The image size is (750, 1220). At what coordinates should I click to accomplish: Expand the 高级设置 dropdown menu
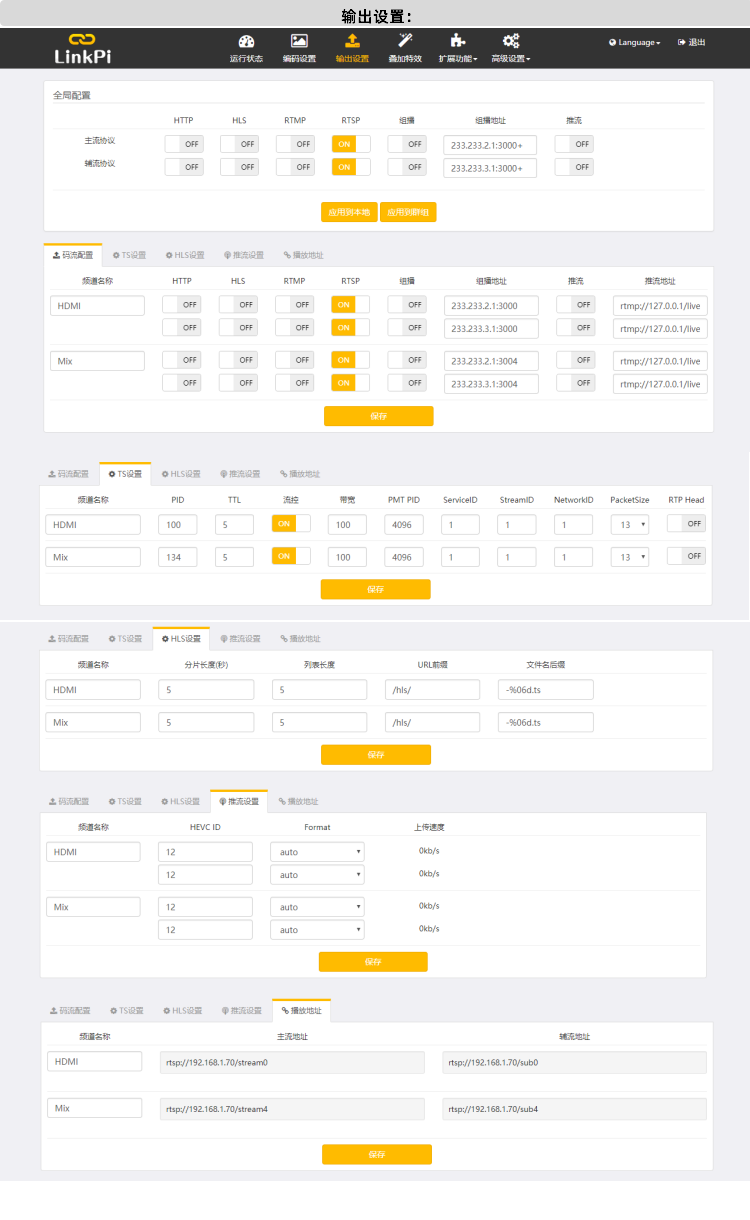click(511, 58)
